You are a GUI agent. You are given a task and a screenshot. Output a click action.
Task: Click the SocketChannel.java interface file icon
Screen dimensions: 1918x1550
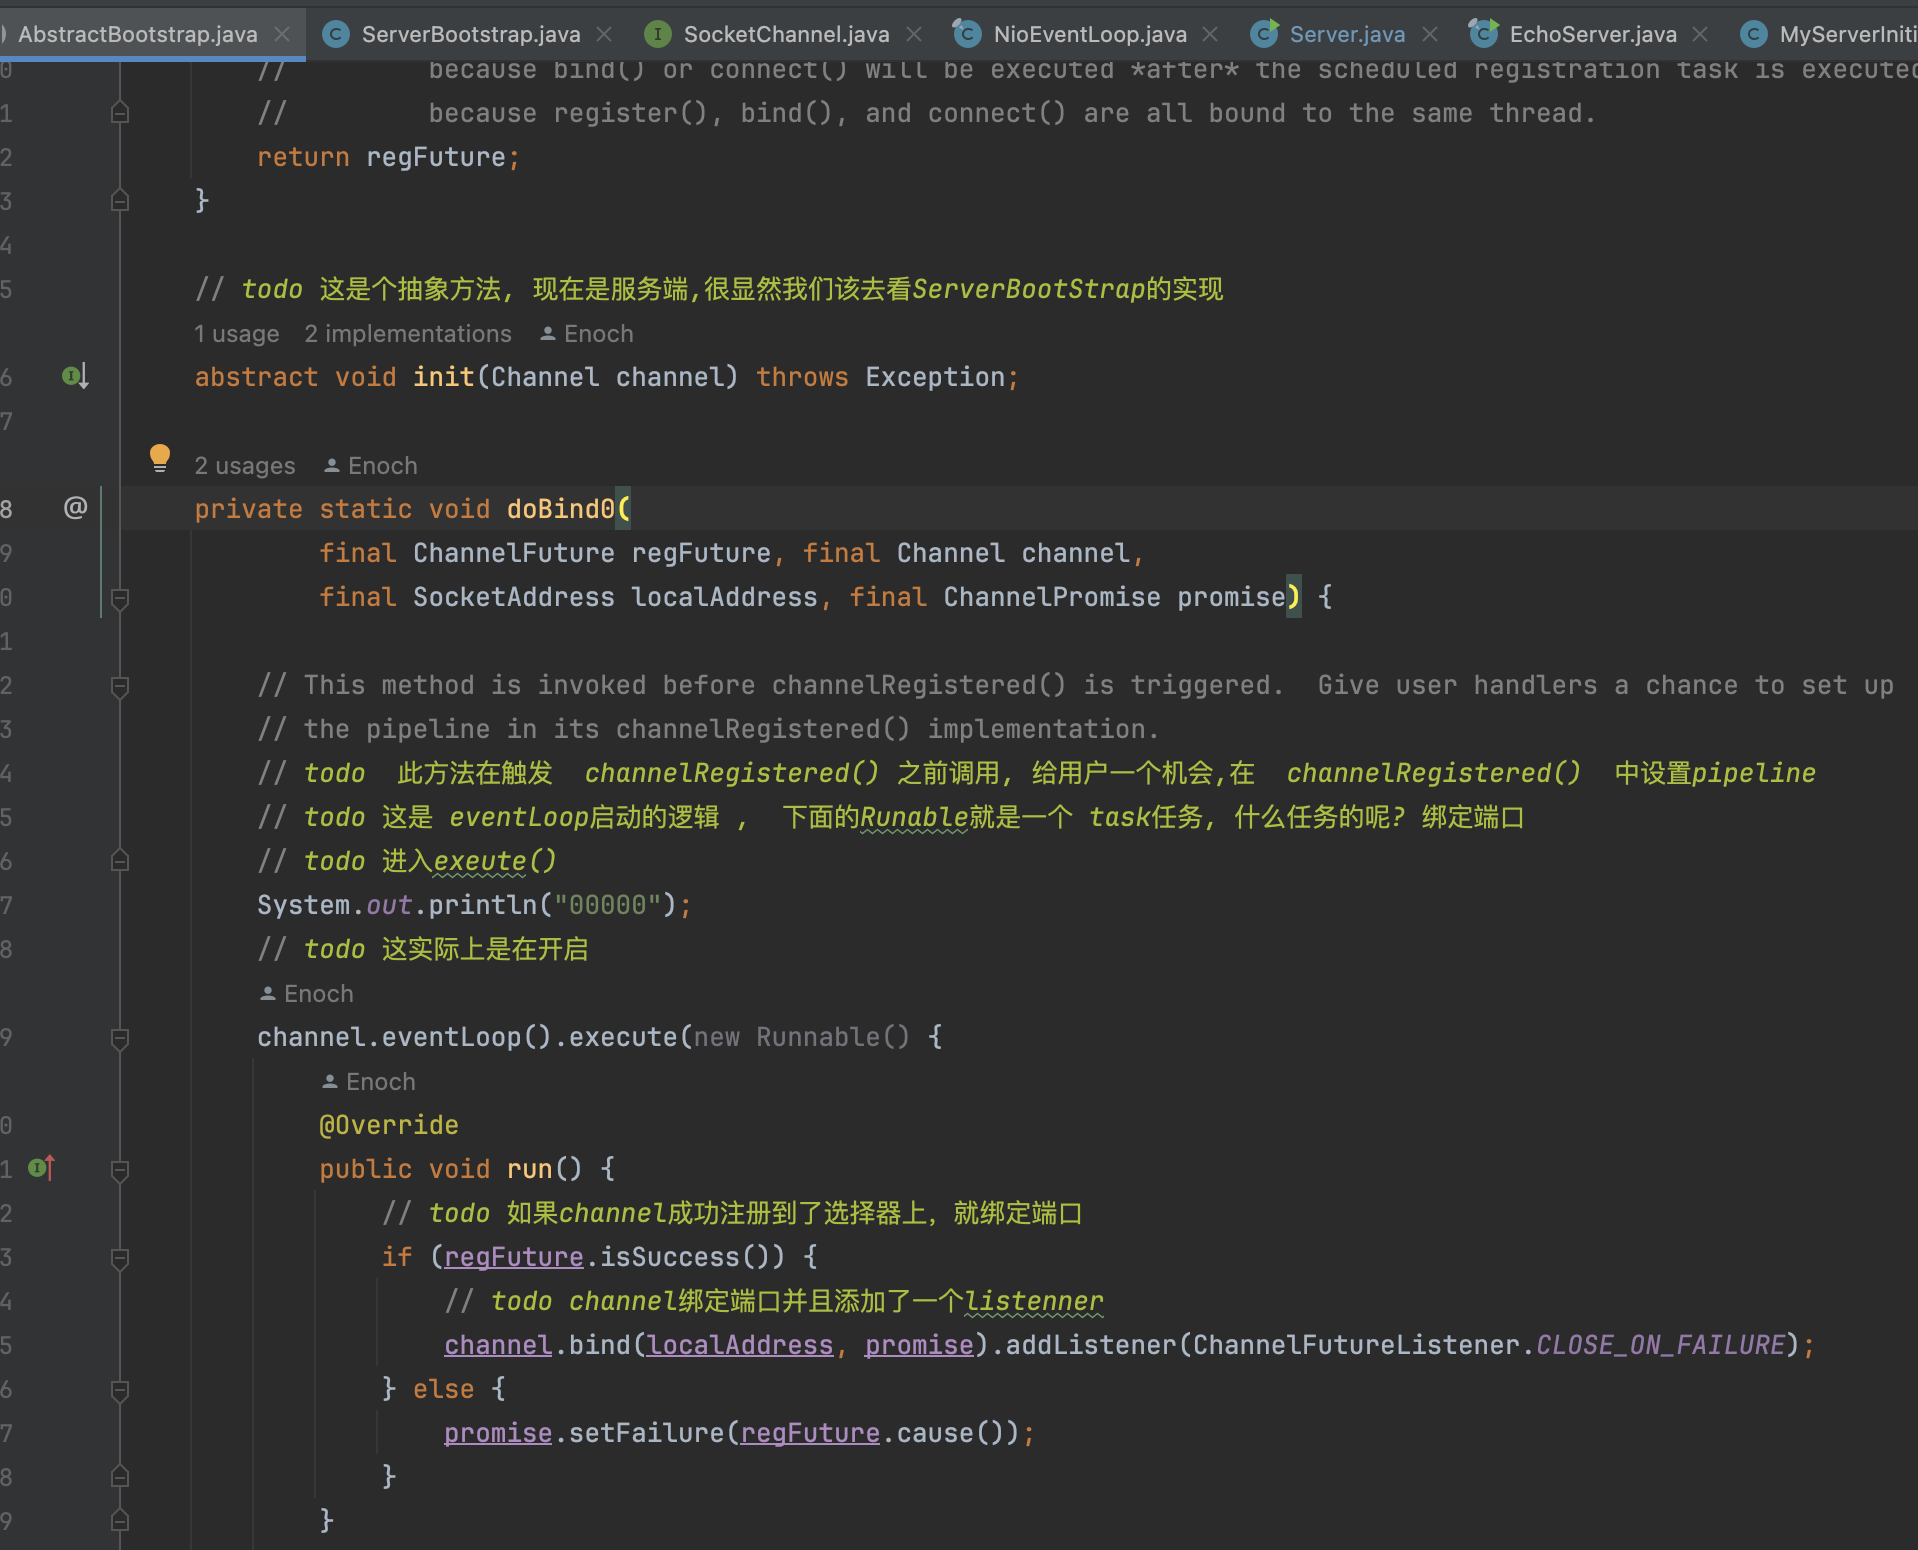pos(657,34)
